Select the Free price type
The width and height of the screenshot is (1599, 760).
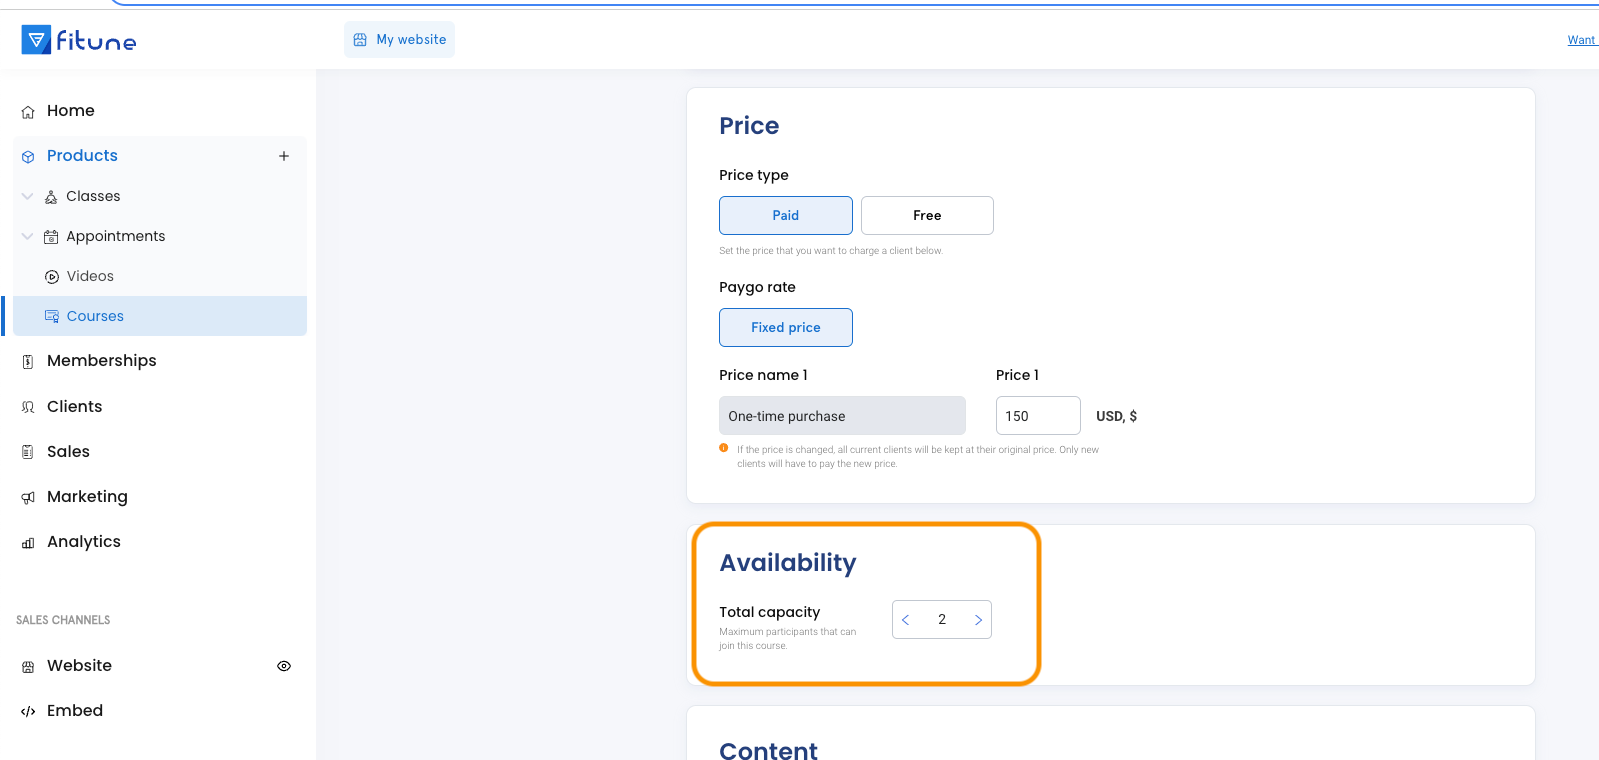(926, 216)
